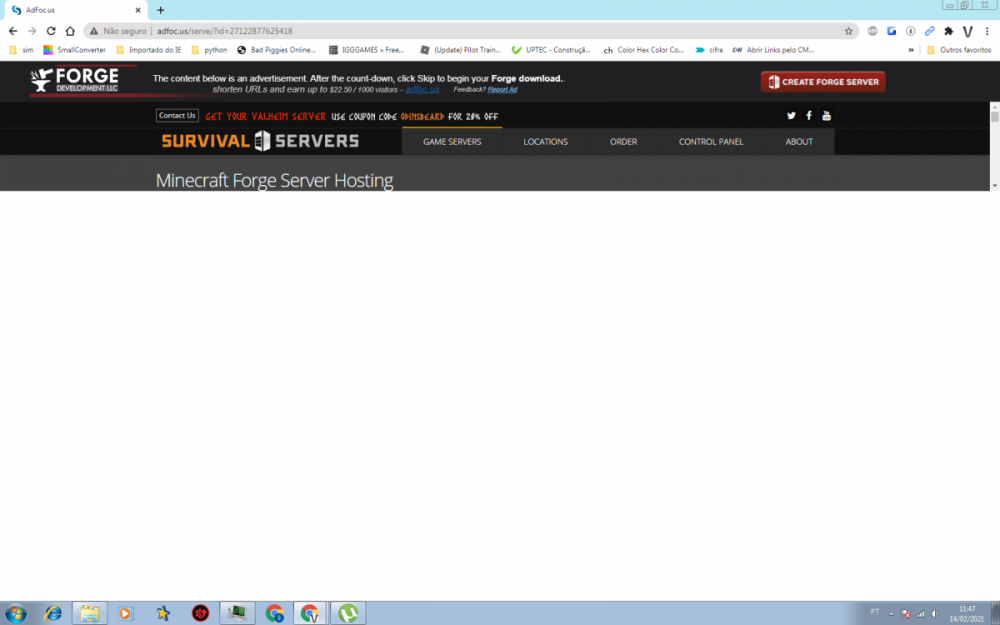Launch Internet Explorer from taskbar
The height and width of the screenshot is (625, 1000).
(x=53, y=614)
